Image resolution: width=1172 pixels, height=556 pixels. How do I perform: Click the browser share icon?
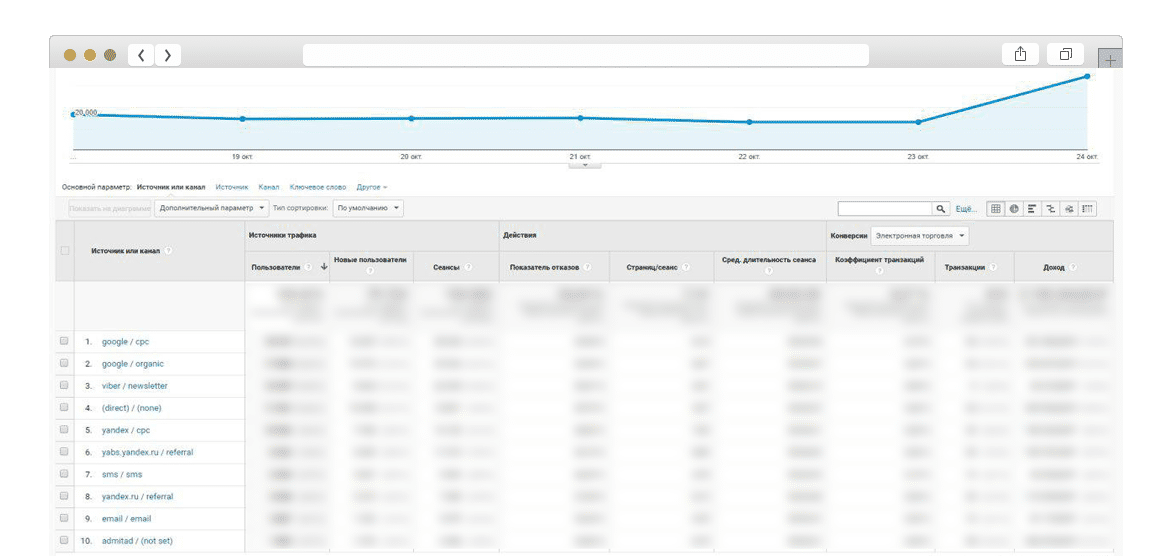[1020, 55]
